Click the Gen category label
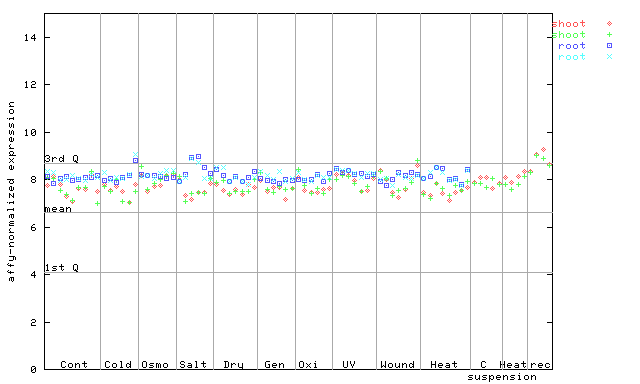640x384 pixels. 274,364
